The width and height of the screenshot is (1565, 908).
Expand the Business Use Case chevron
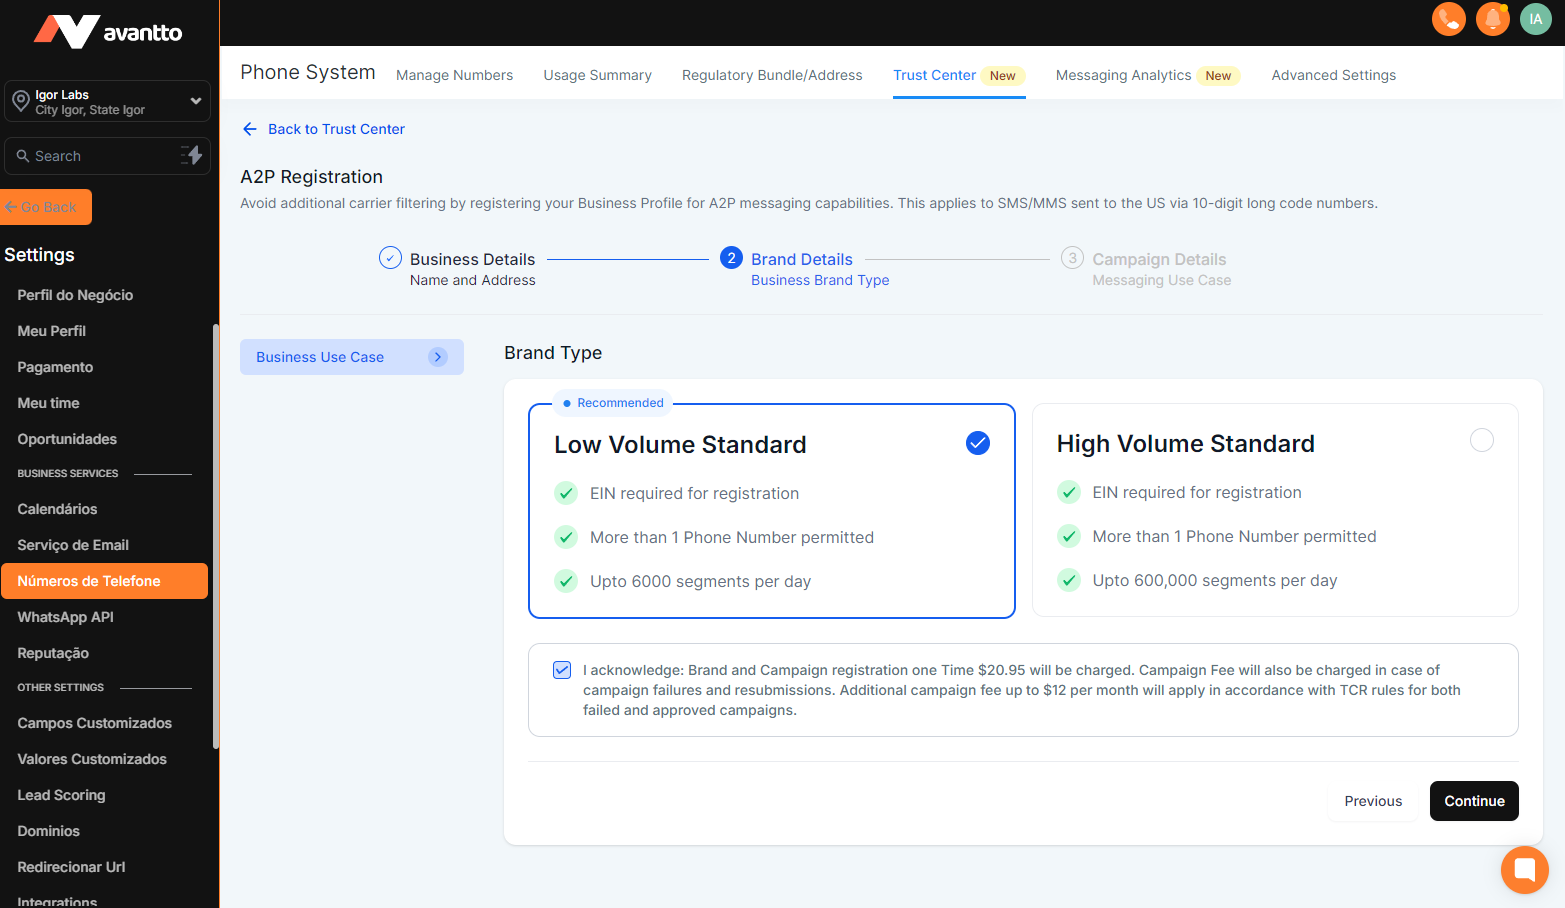(438, 357)
